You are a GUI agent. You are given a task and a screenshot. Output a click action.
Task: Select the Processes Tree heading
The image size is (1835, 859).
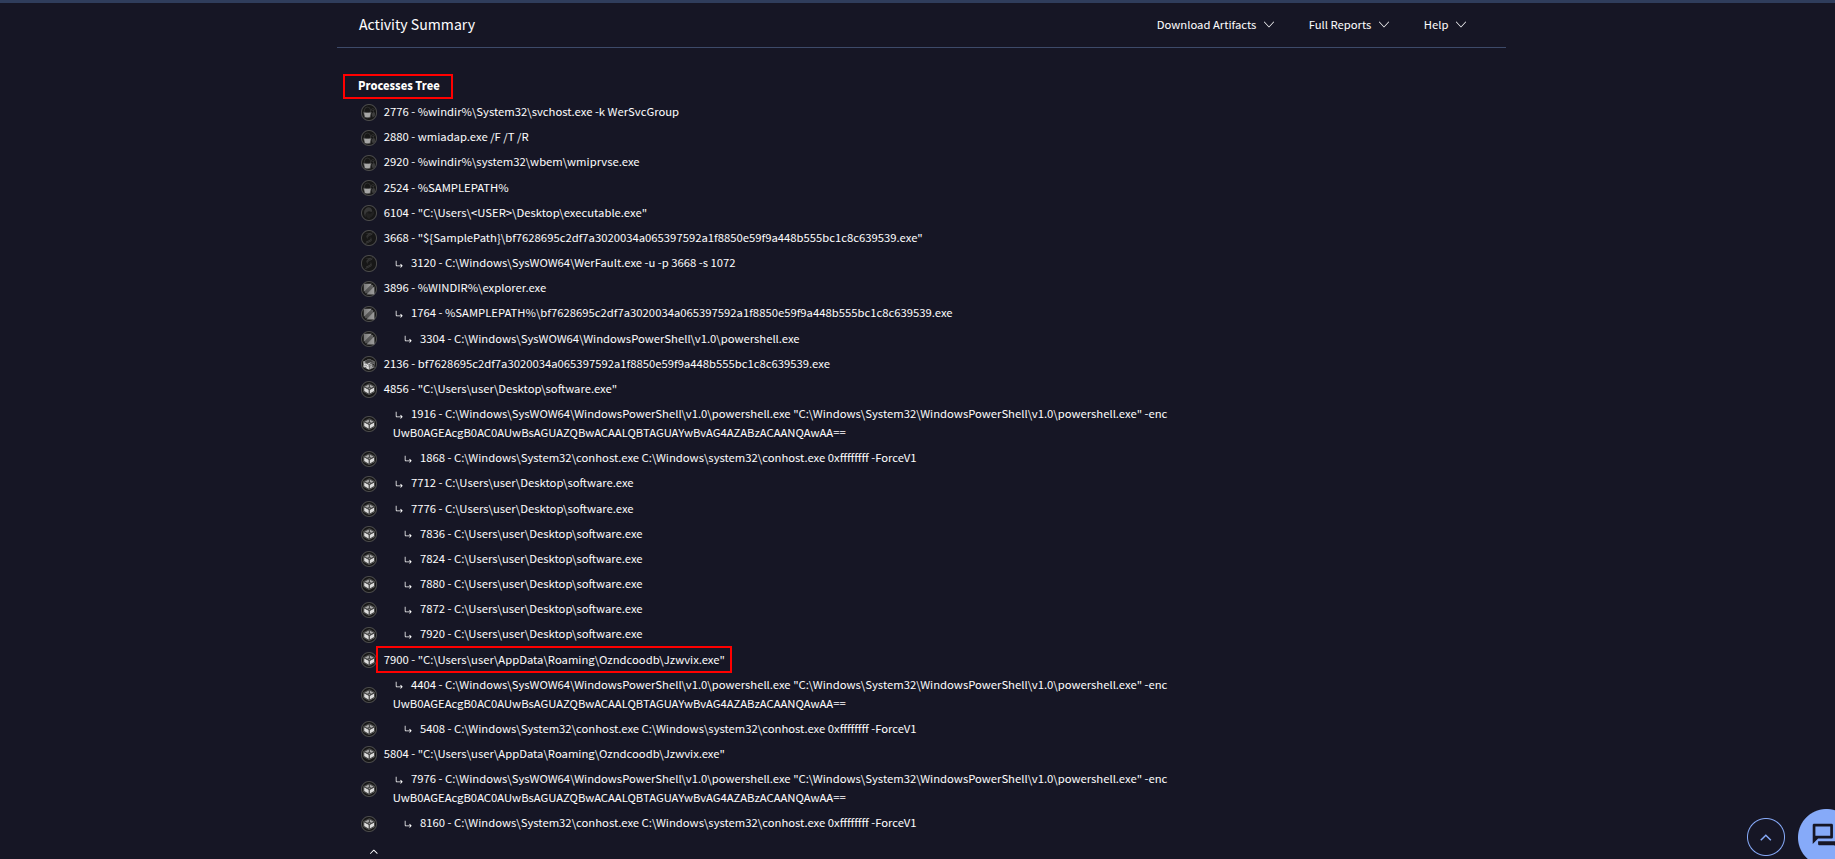(x=398, y=86)
